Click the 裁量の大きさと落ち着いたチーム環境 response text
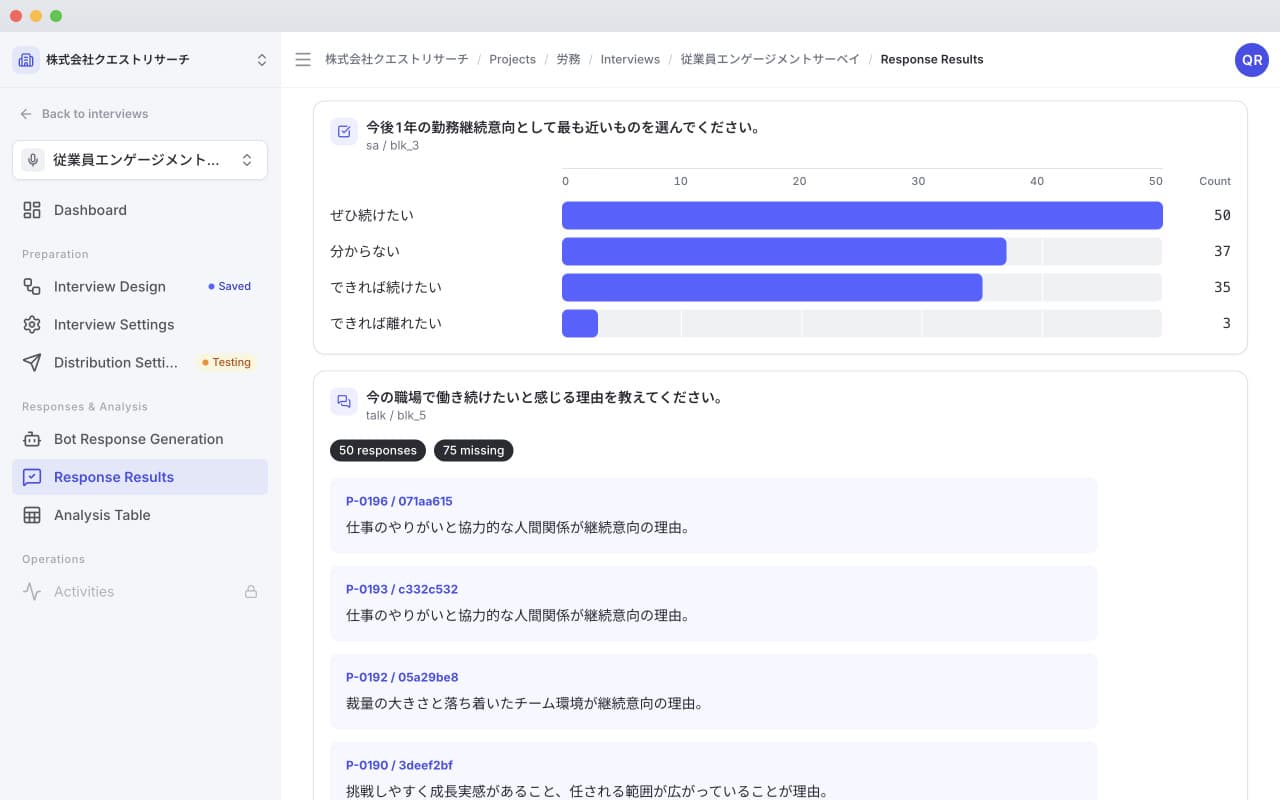 tap(525, 703)
